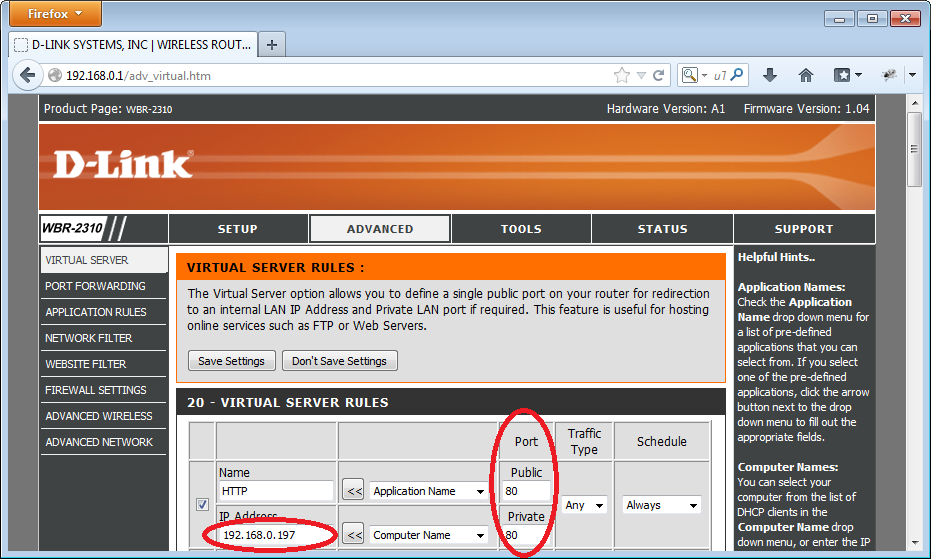Click the scrollbar down arrow

[x=914, y=542]
